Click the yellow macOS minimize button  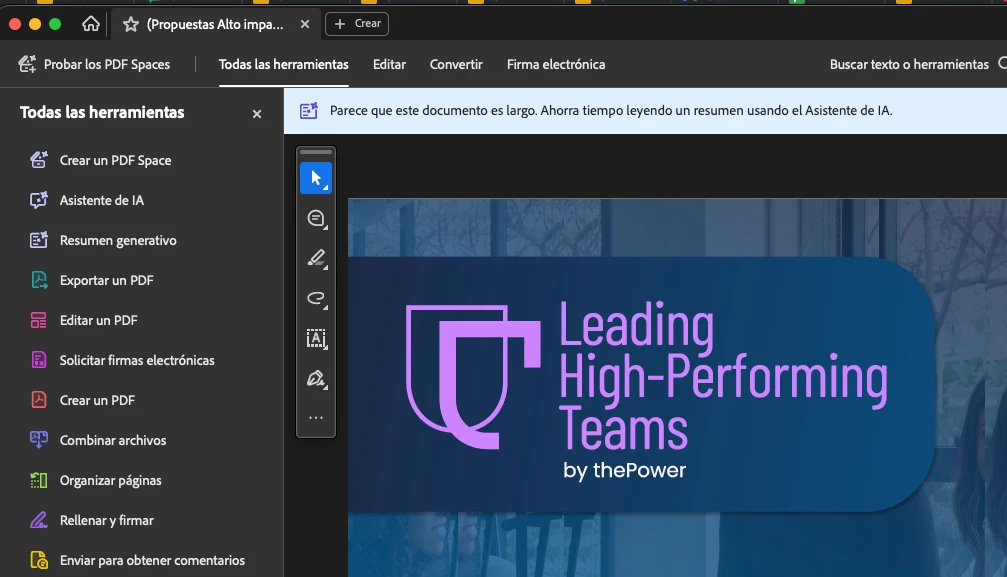click(35, 24)
